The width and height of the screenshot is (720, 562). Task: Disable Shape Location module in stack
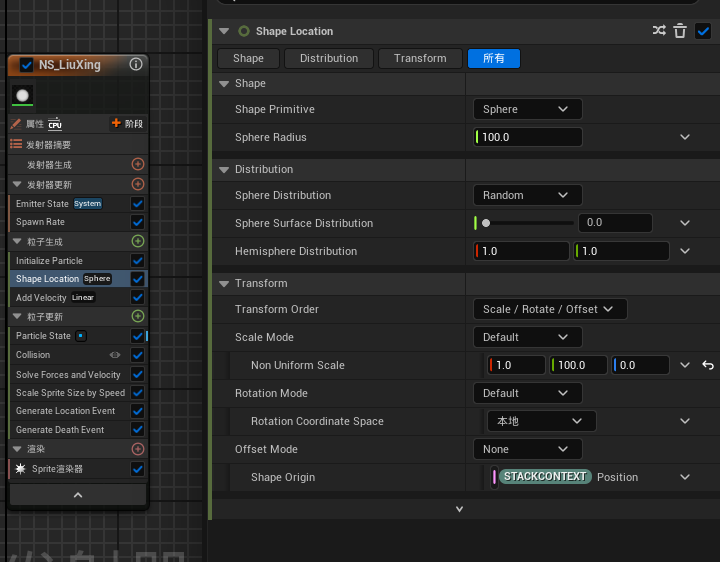point(137,279)
